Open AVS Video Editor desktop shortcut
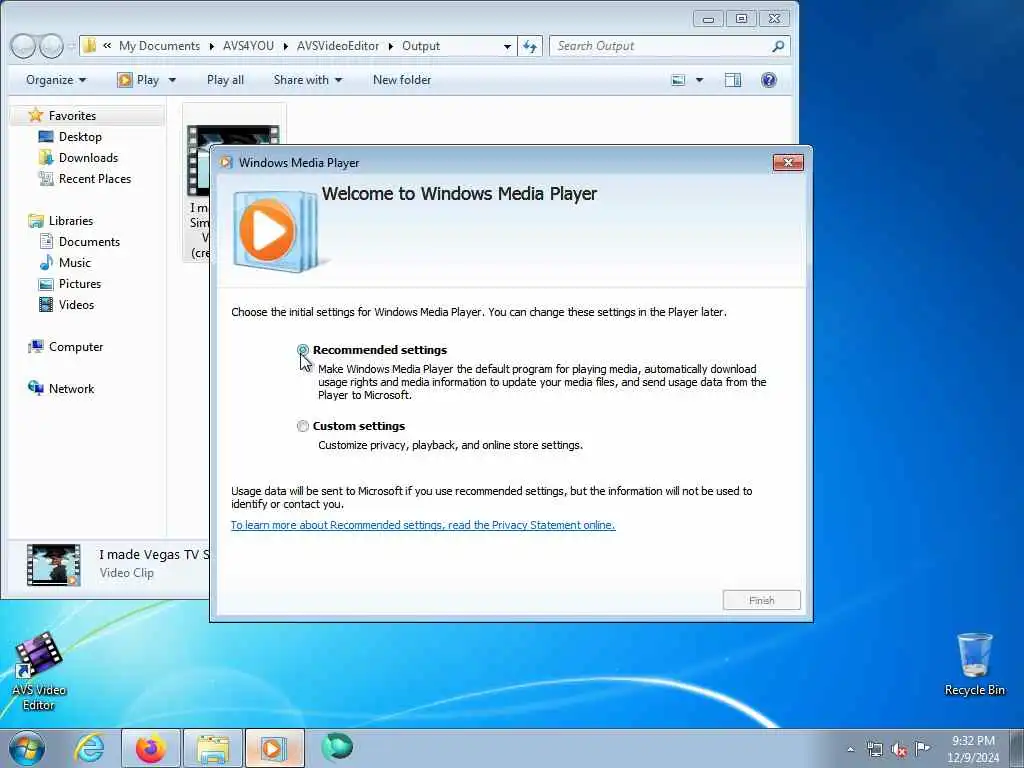Screen dimensions: 1024x768 click(x=39, y=671)
